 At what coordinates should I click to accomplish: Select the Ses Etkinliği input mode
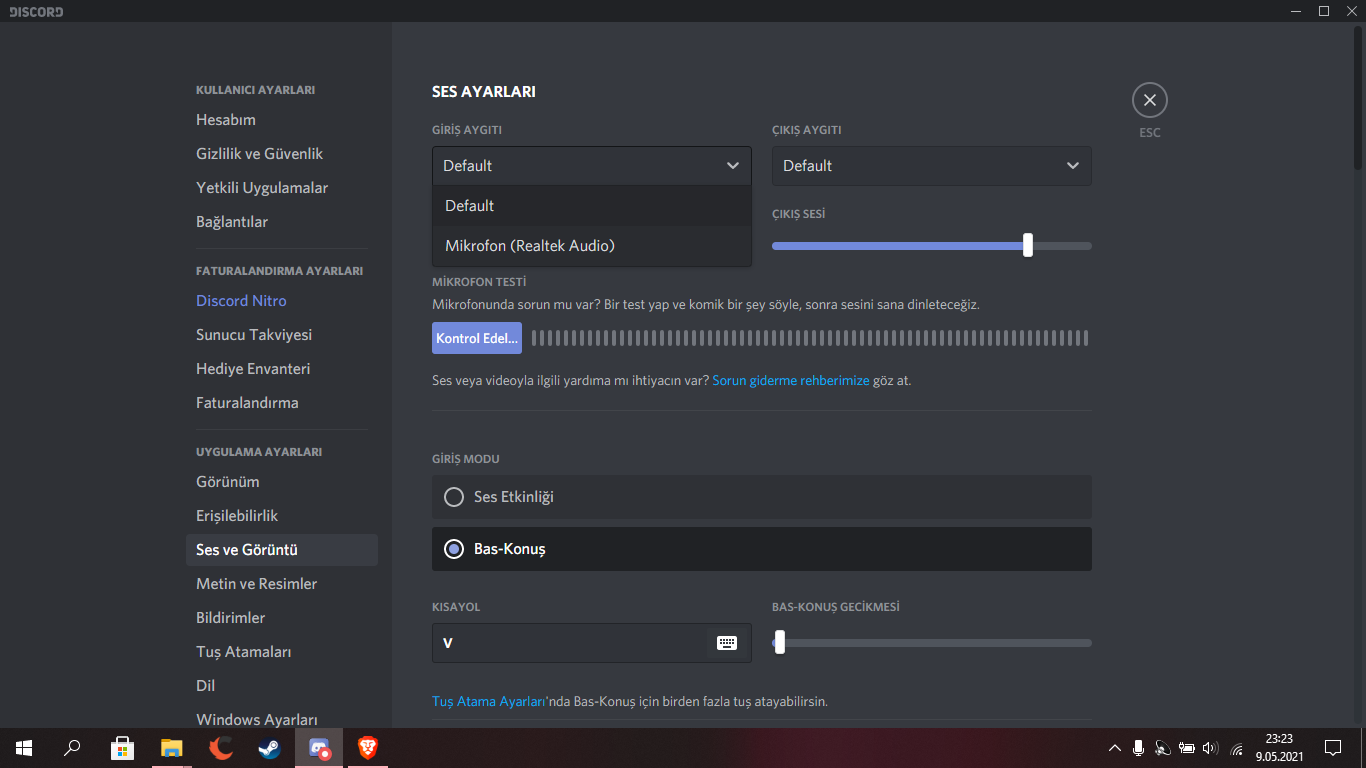point(762,497)
